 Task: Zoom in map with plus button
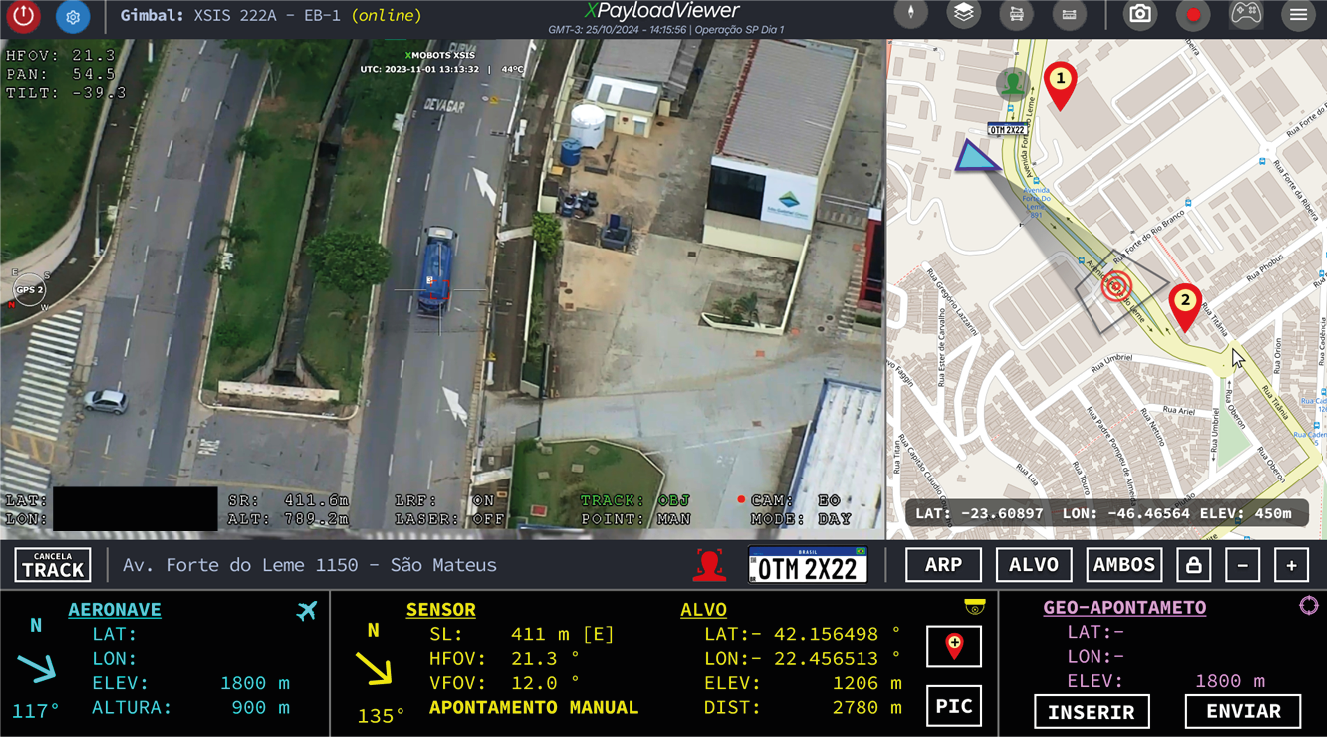[x=1291, y=565]
